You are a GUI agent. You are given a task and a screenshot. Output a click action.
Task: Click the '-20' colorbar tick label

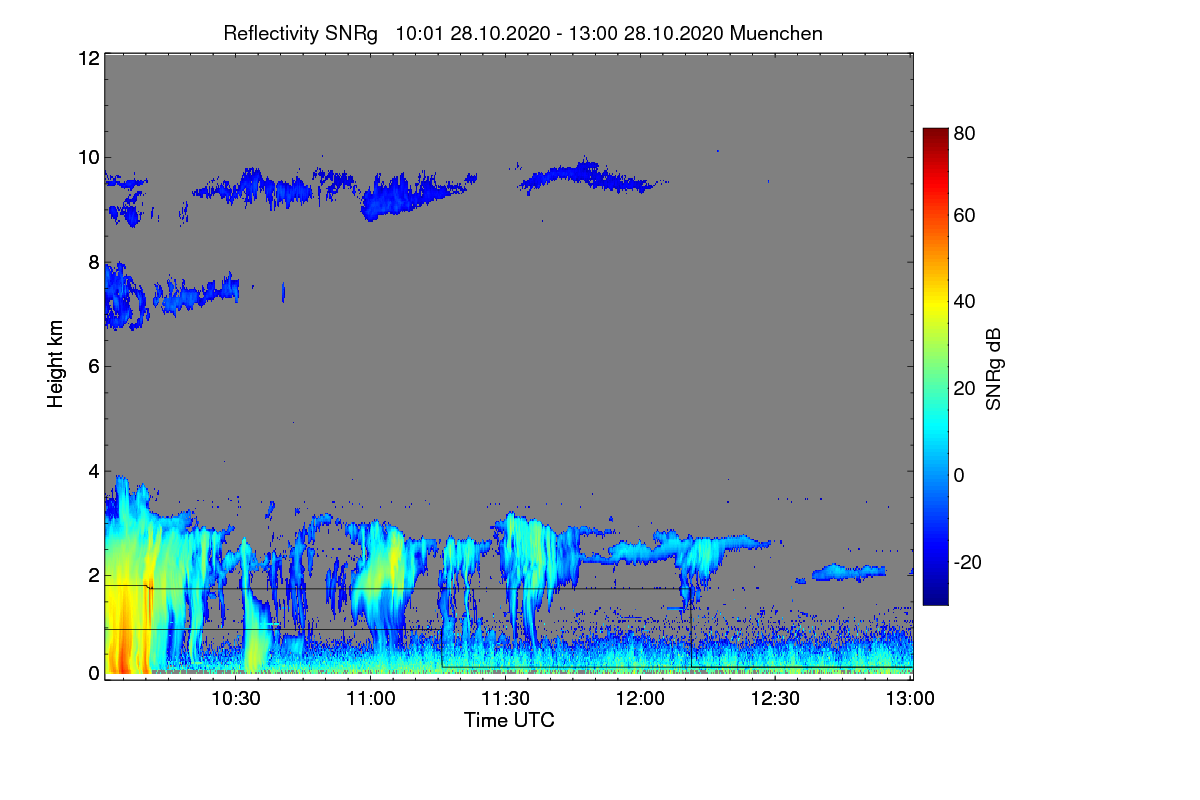tap(967, 562)
